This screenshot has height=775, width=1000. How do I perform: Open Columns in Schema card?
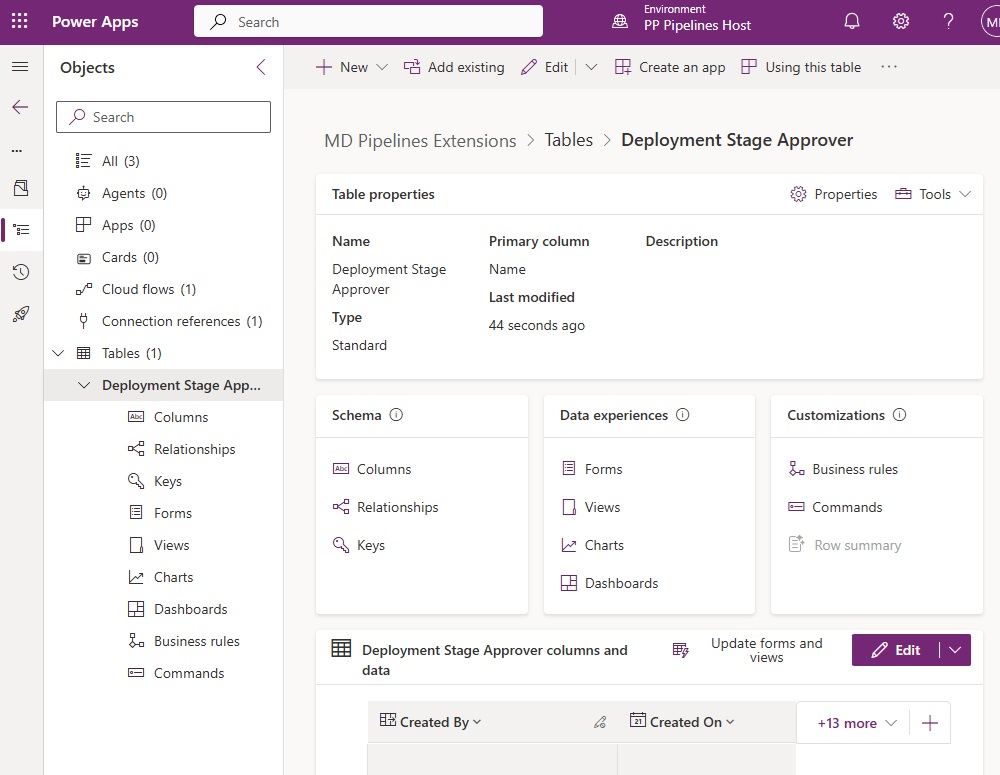point(372,469)
